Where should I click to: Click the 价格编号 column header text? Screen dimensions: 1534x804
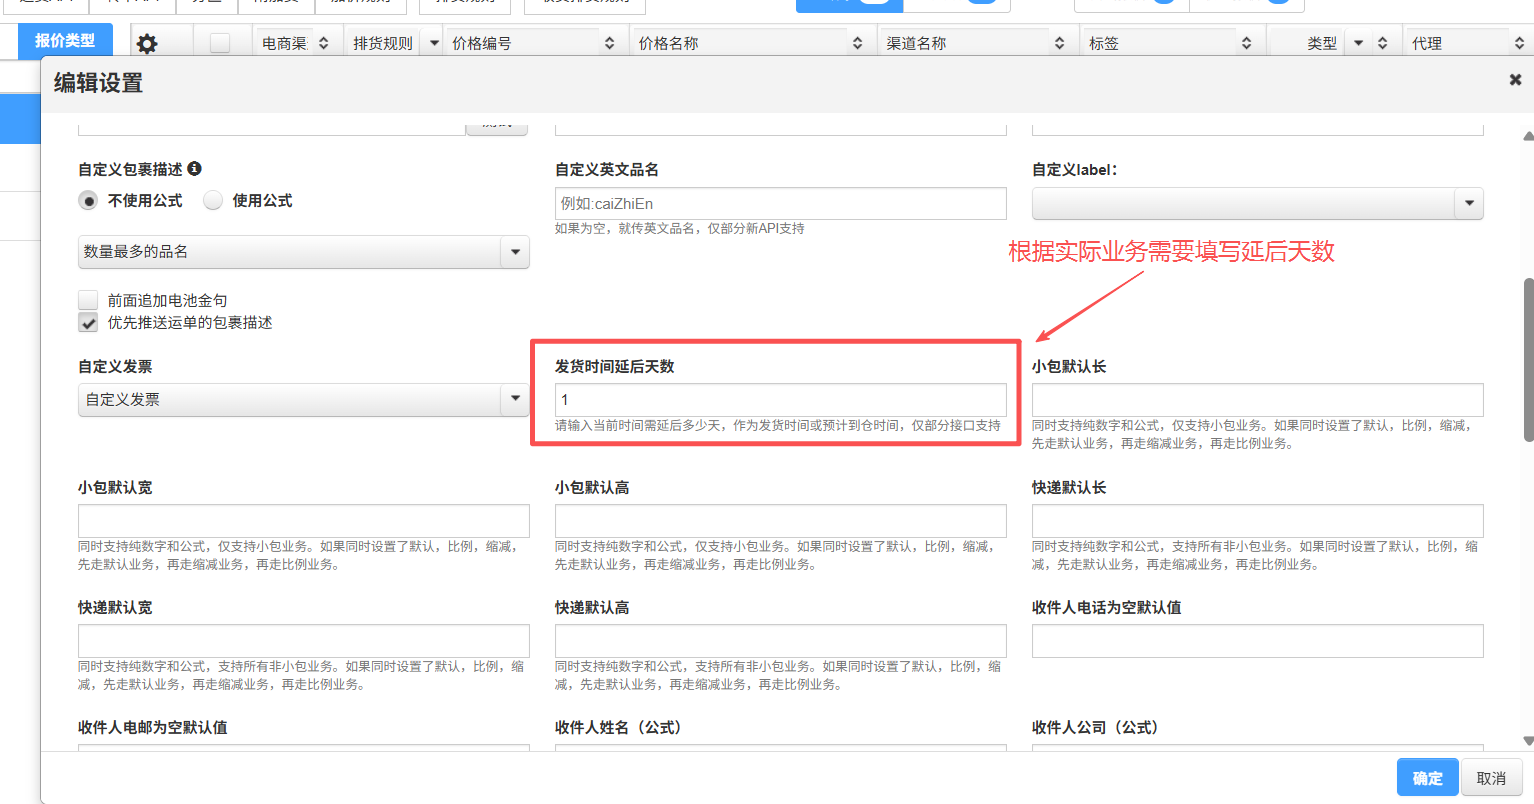coord(482,43)
